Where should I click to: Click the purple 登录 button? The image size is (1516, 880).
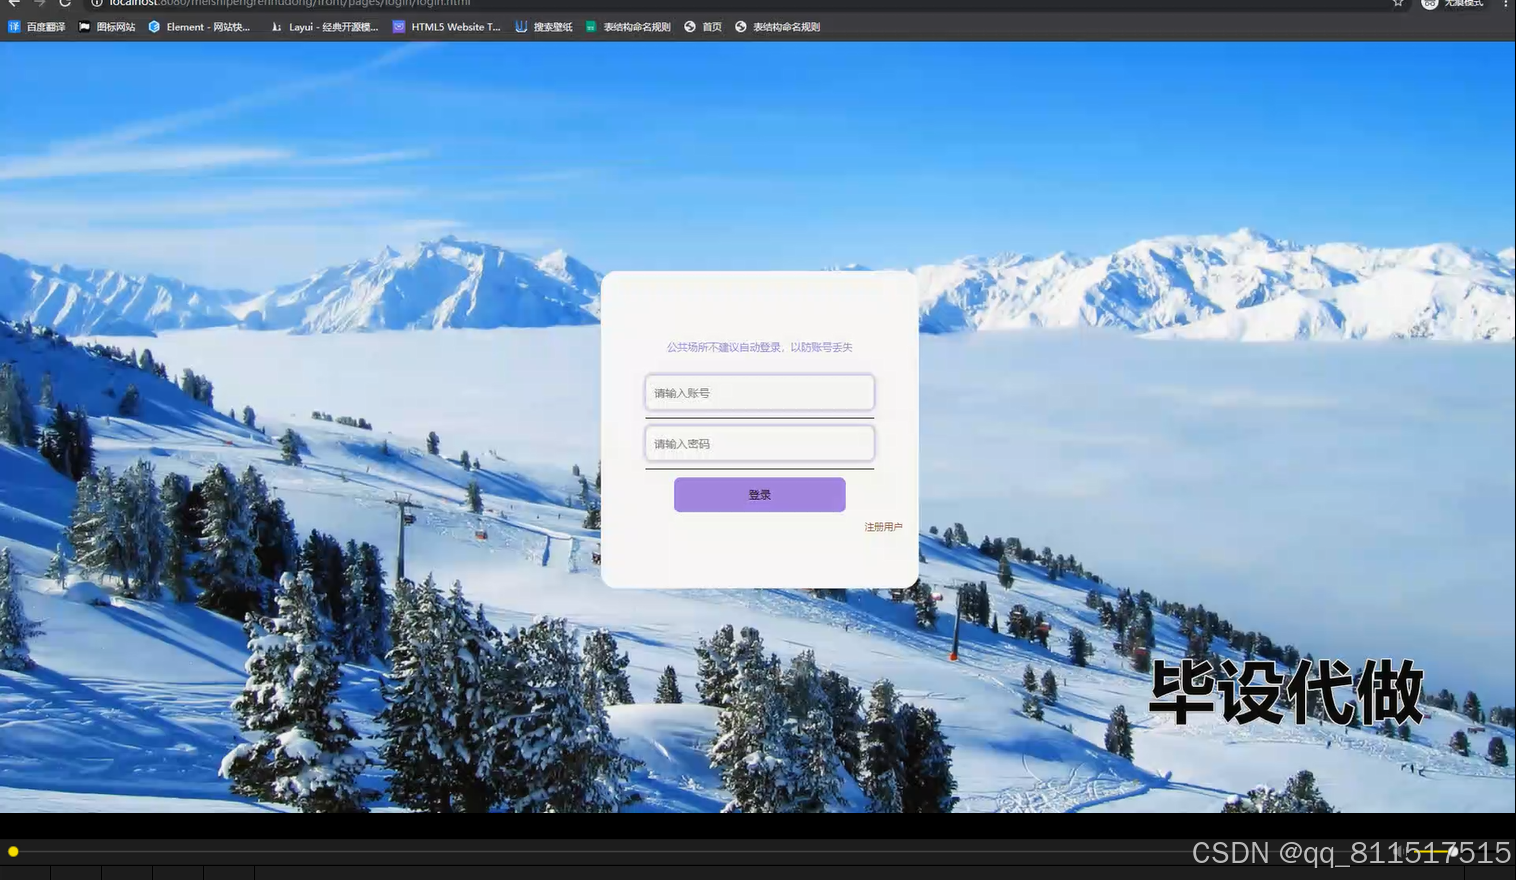point(760,495)
